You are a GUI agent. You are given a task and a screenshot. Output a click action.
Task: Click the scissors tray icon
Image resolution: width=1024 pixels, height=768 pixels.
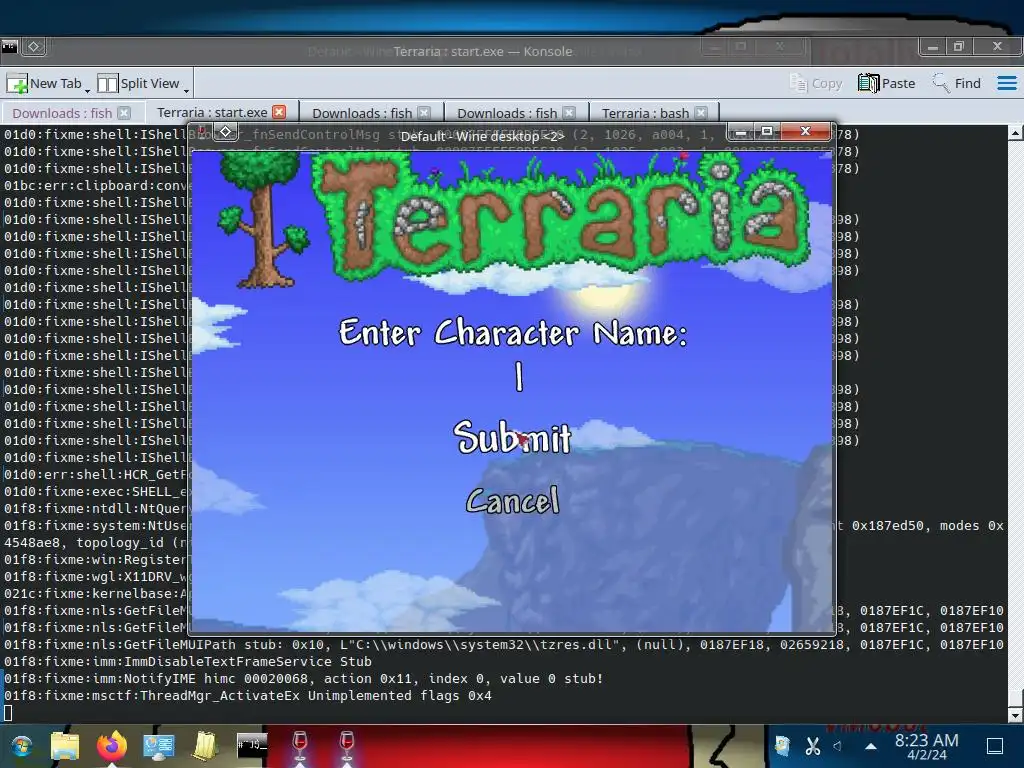[x=812, y=746]
